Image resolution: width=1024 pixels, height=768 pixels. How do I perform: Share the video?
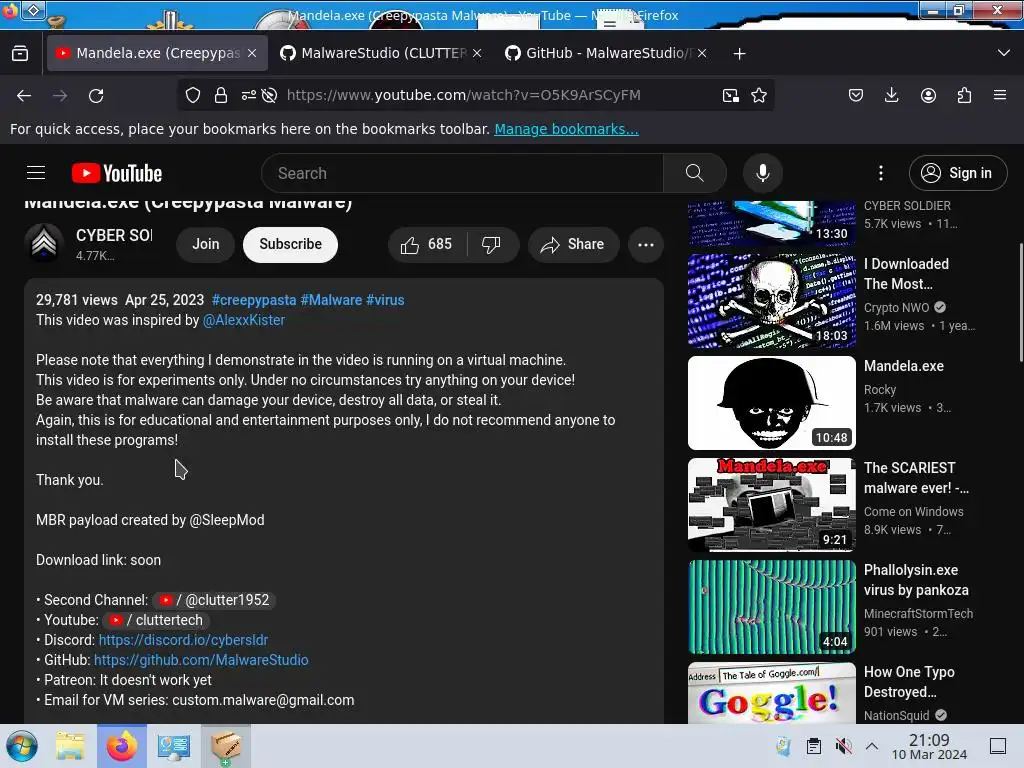573,244
